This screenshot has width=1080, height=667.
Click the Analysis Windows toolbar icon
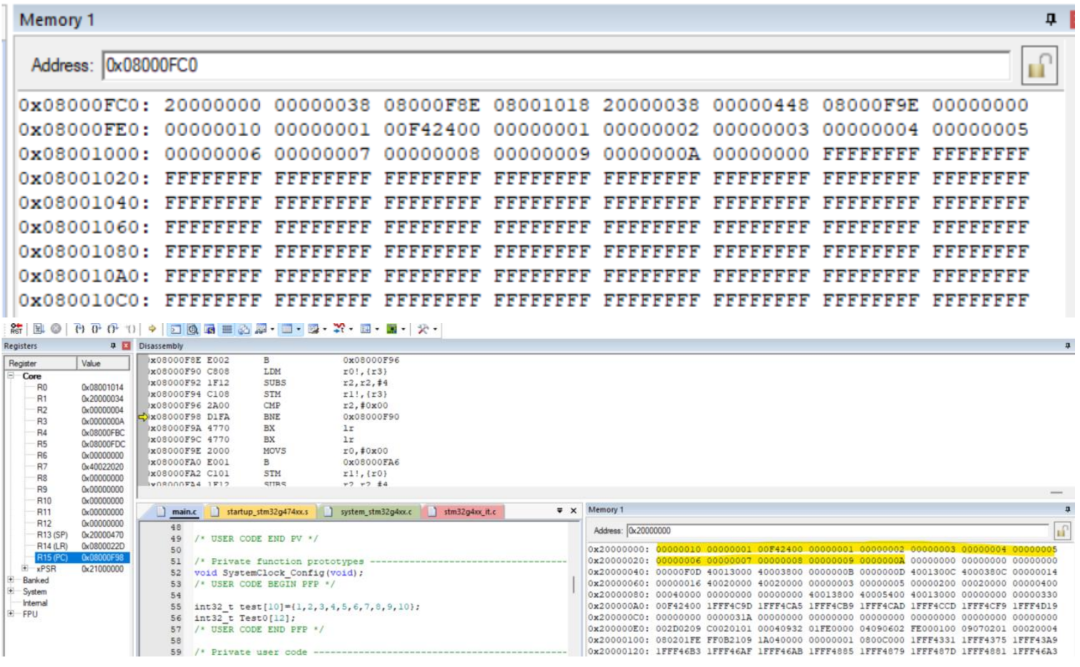339,329
